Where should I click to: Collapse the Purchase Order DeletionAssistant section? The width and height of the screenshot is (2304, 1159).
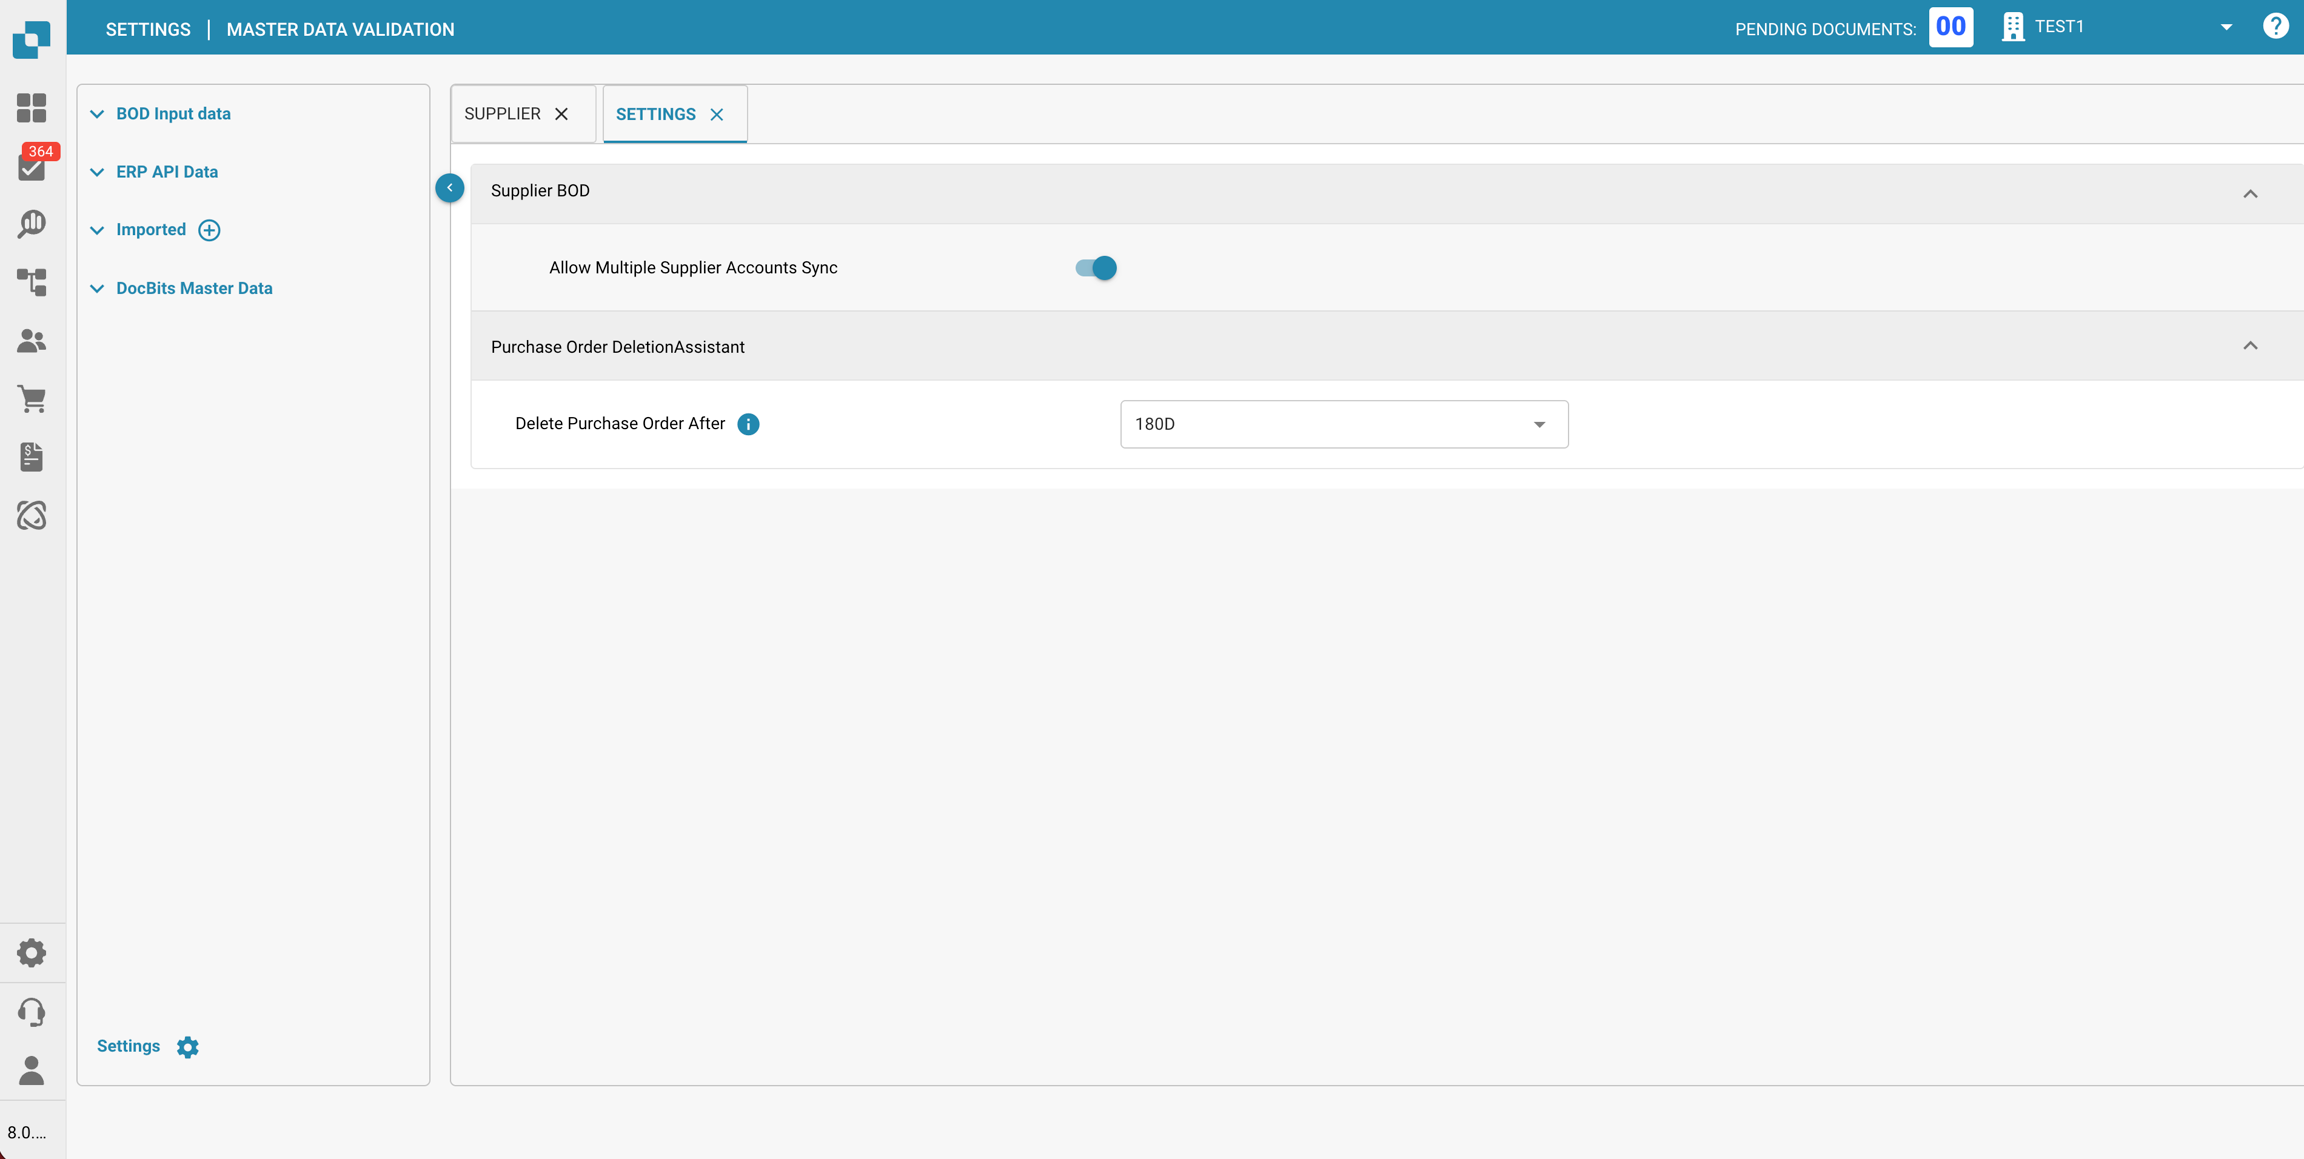click(x=2250, y=346)
